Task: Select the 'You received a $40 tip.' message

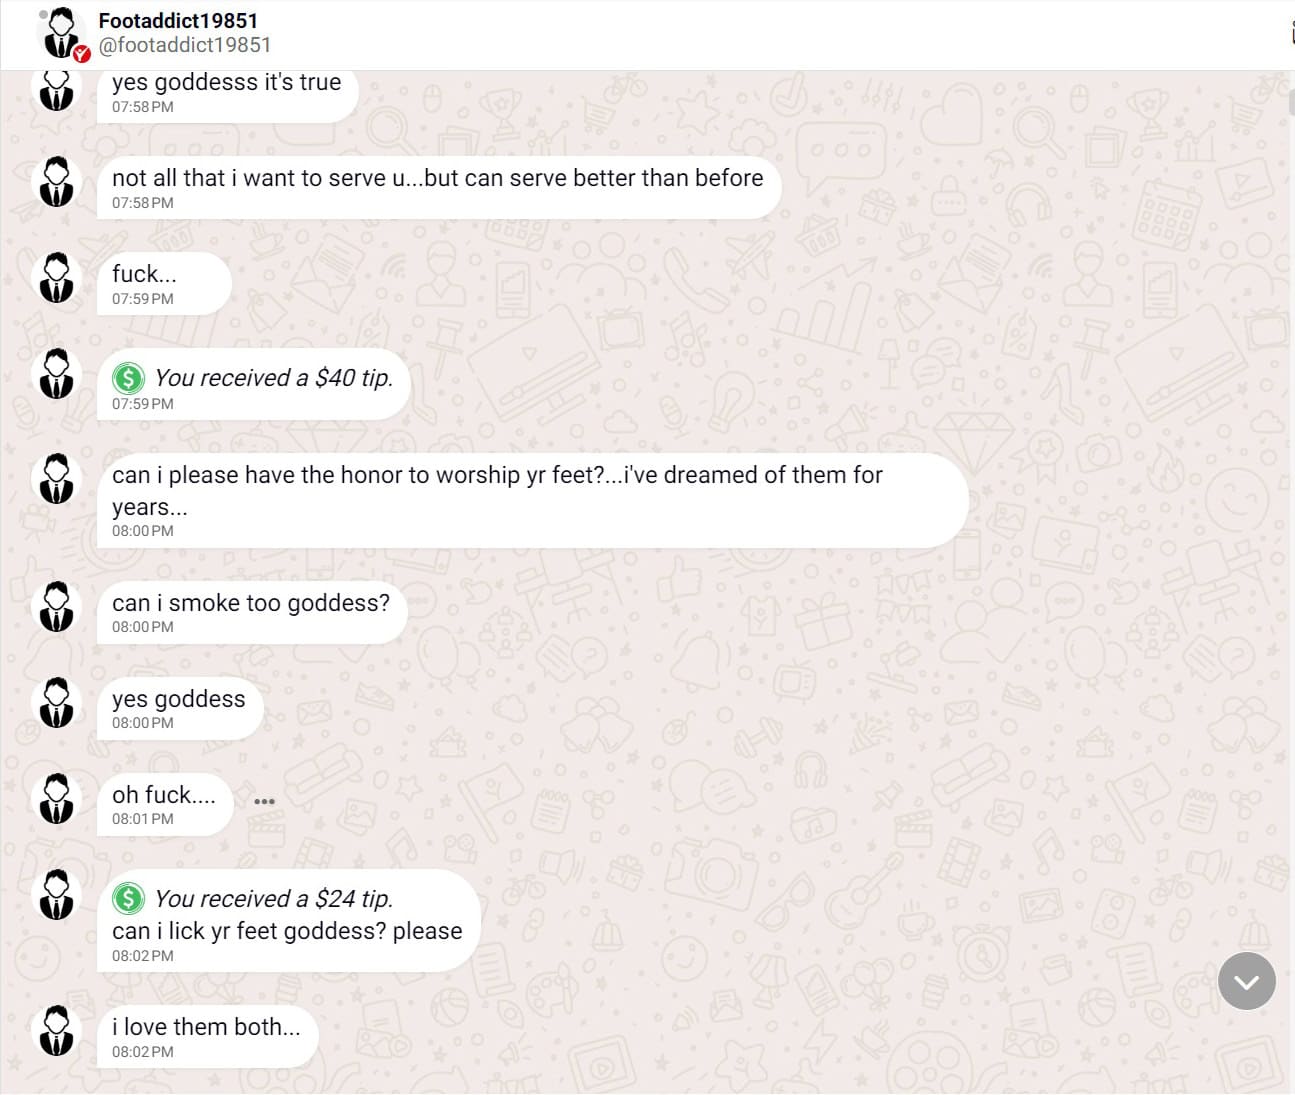Action: [x=253, y=385]
